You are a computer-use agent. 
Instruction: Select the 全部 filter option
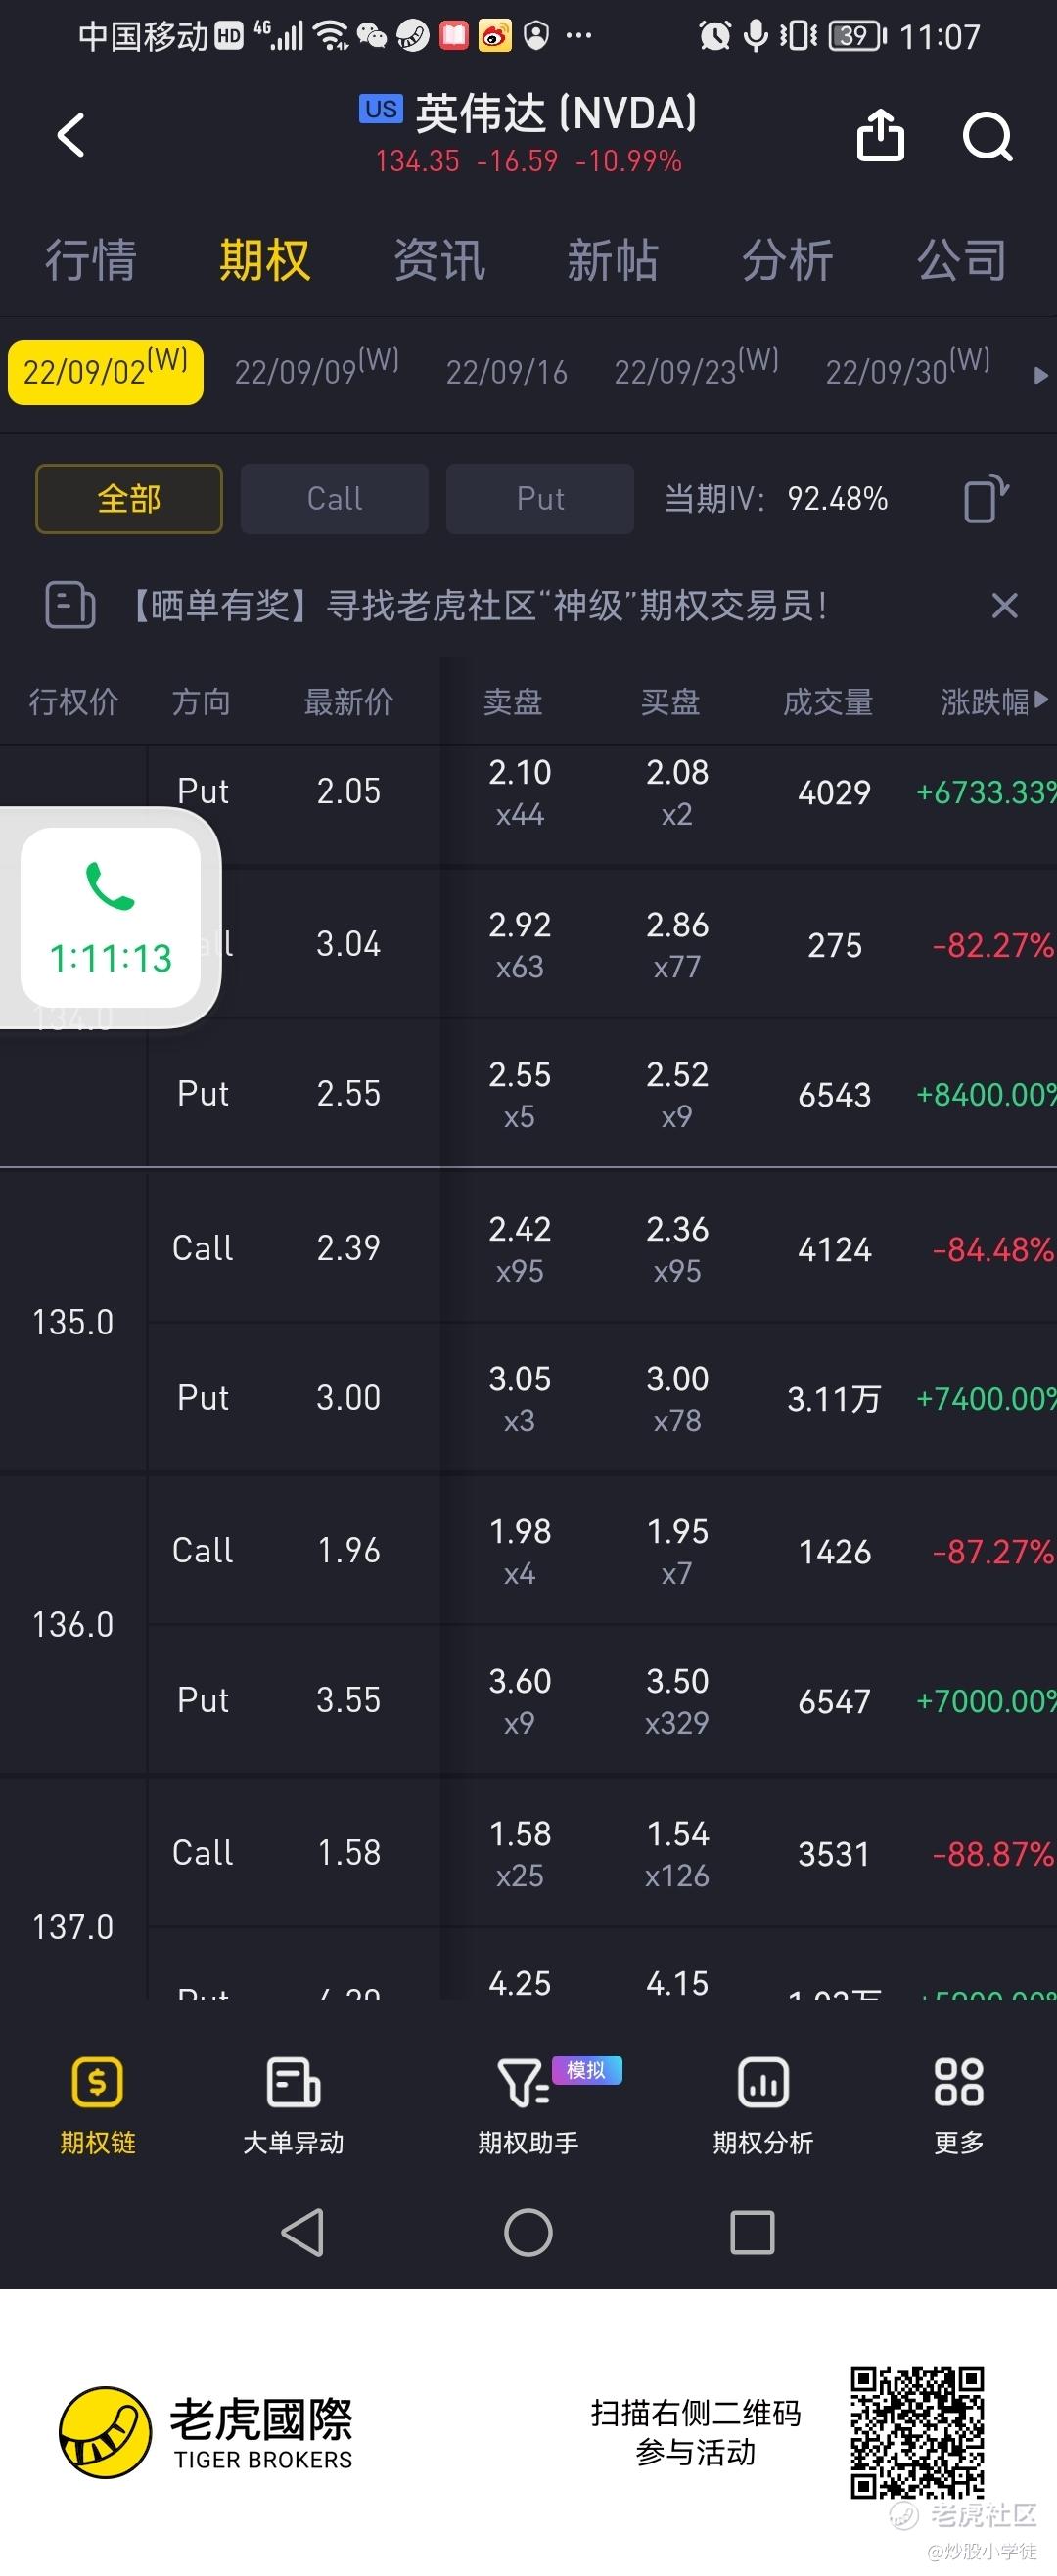(129, 498)
